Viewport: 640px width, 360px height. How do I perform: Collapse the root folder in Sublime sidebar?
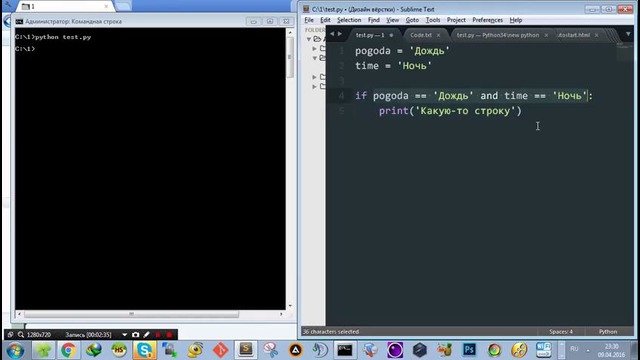coord(309,39)
